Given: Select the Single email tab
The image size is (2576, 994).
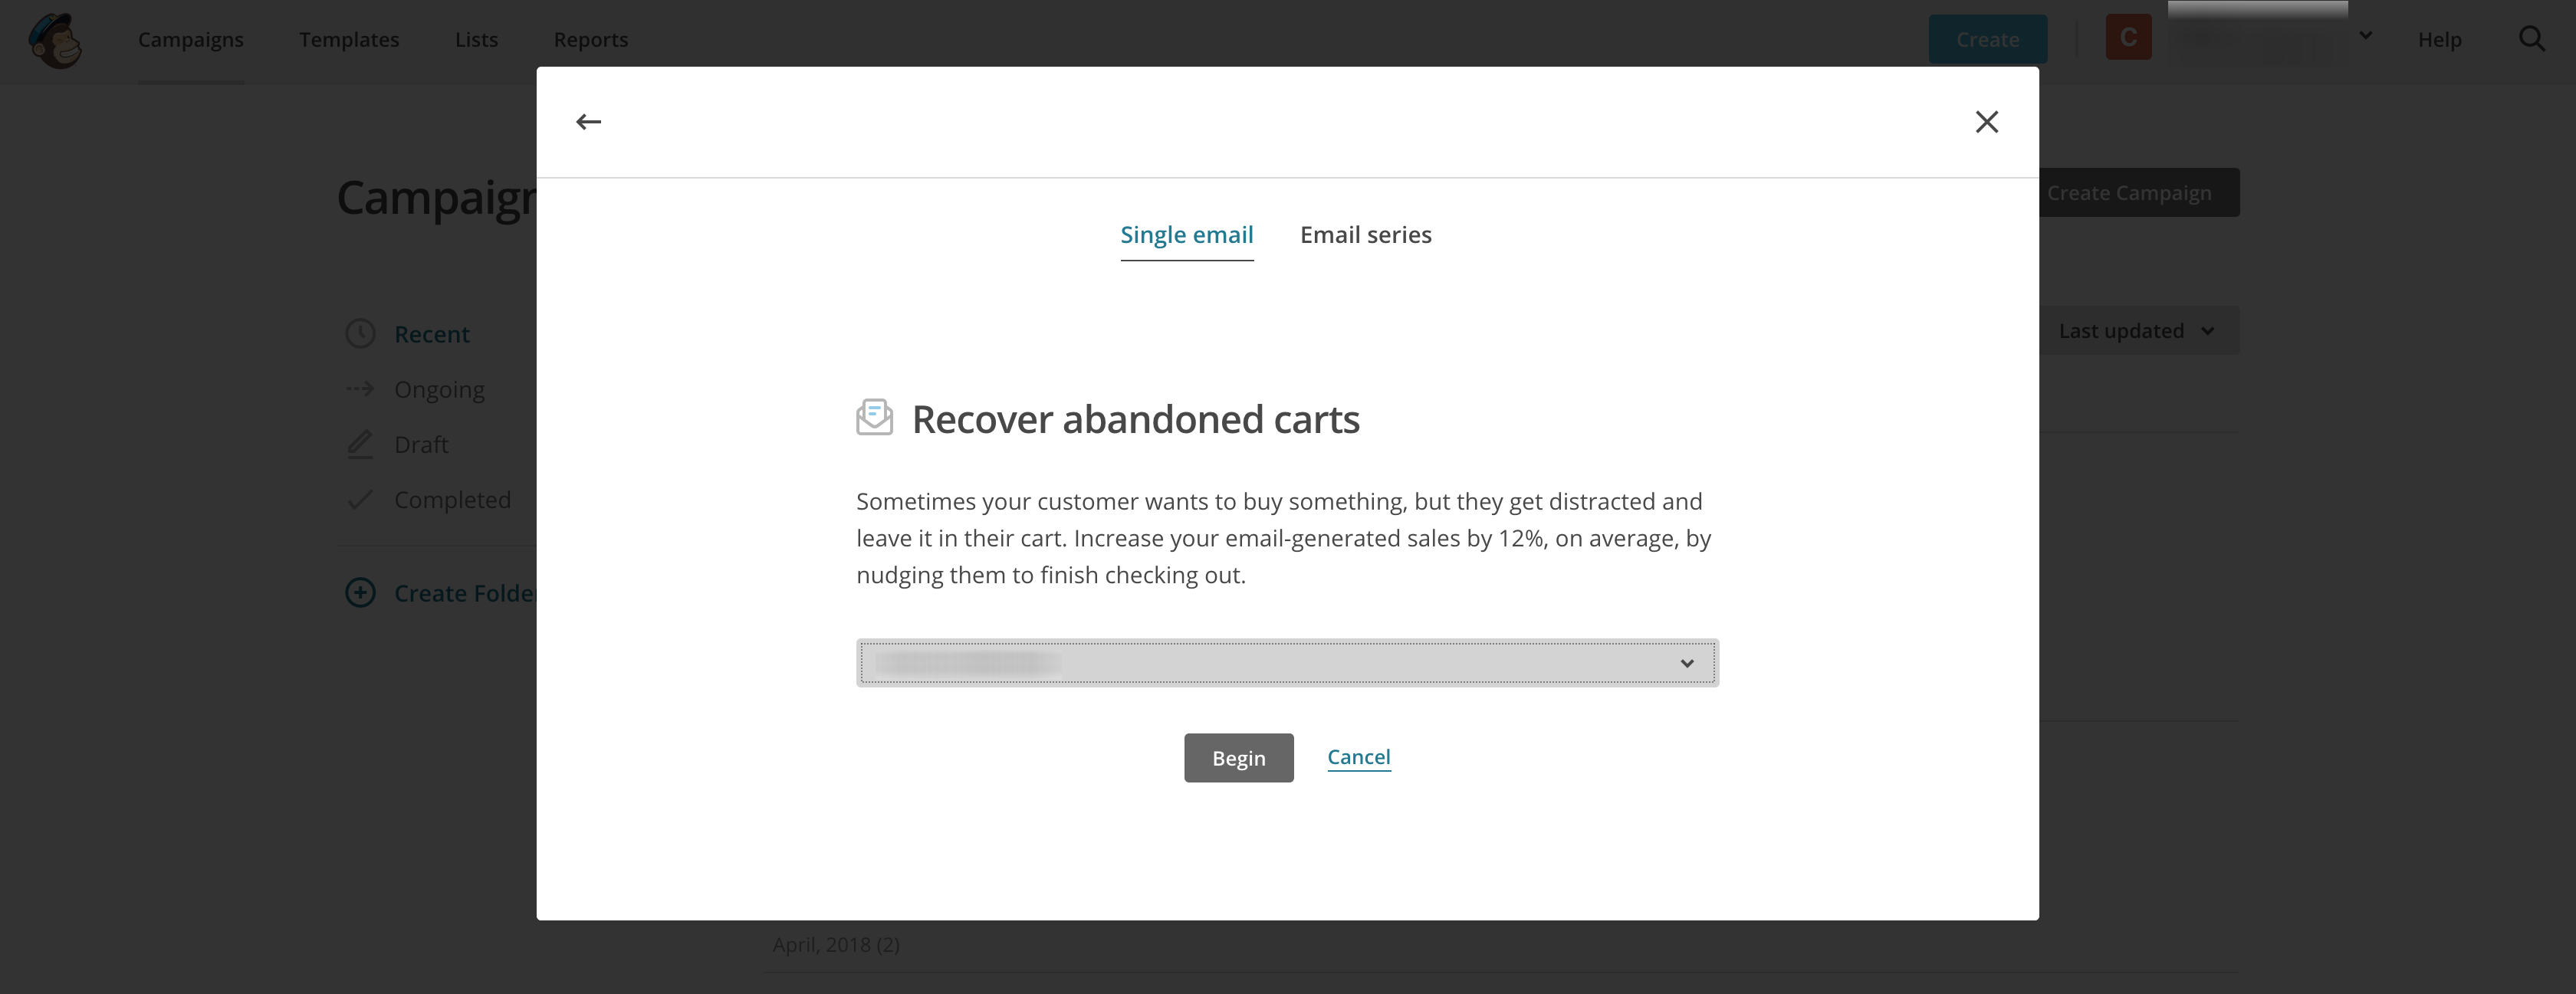Looking at the screenshot, I should pos(1186,235).
